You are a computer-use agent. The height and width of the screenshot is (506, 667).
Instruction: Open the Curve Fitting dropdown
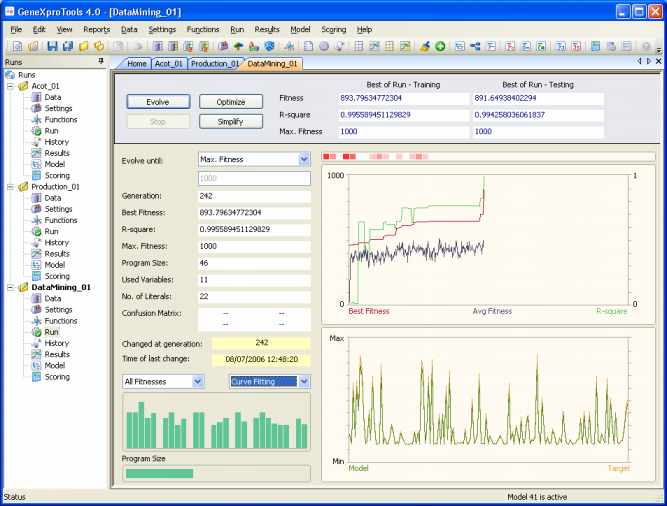click(304, 381)
